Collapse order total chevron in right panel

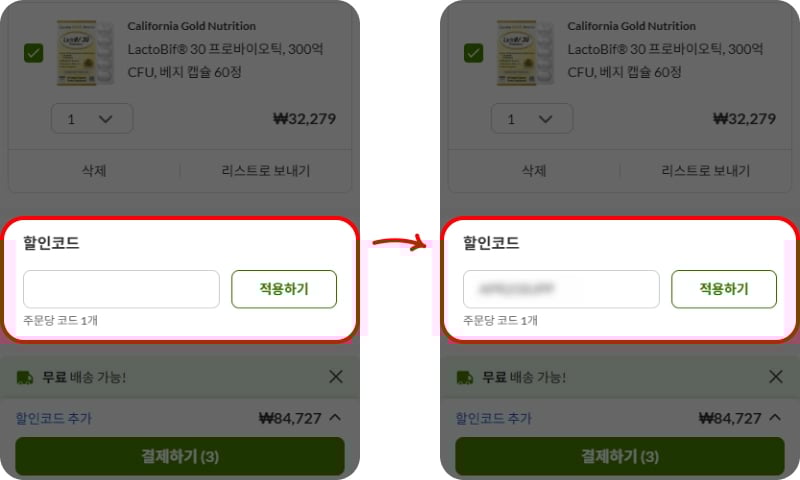(x=775, y=418)
